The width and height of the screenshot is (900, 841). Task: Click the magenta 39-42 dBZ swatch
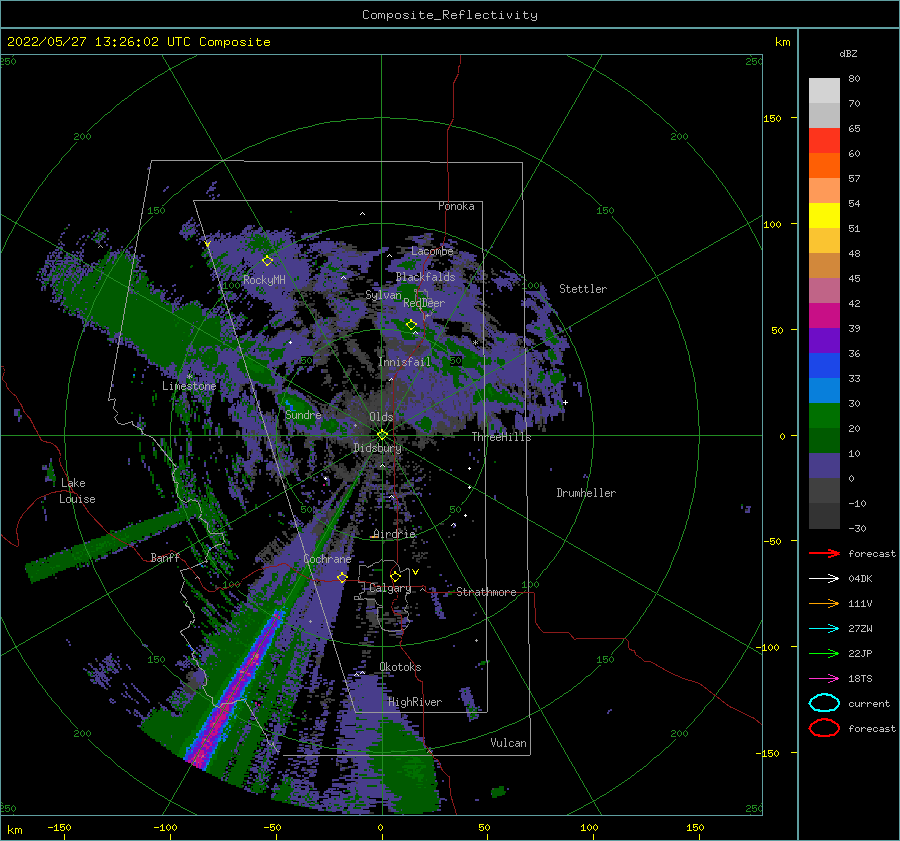[824, 315]
